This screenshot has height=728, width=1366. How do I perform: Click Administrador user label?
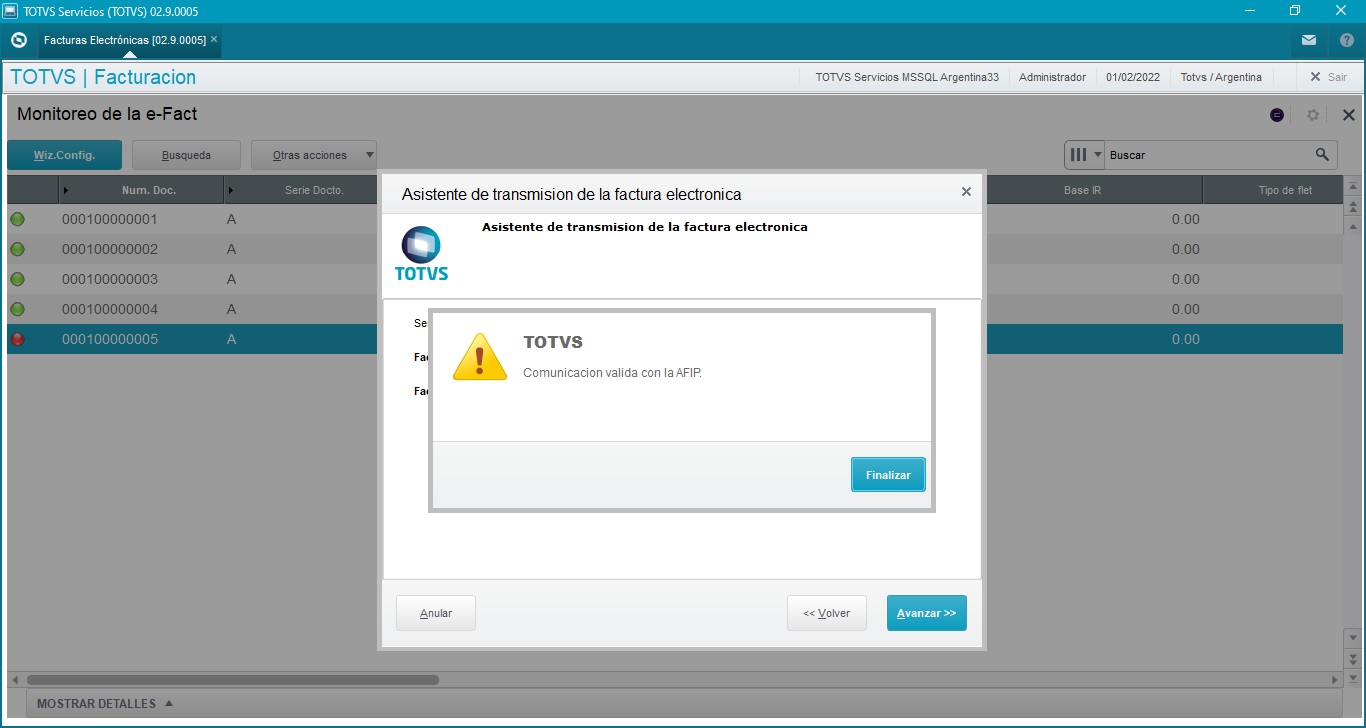click(x=1052, y=77)
